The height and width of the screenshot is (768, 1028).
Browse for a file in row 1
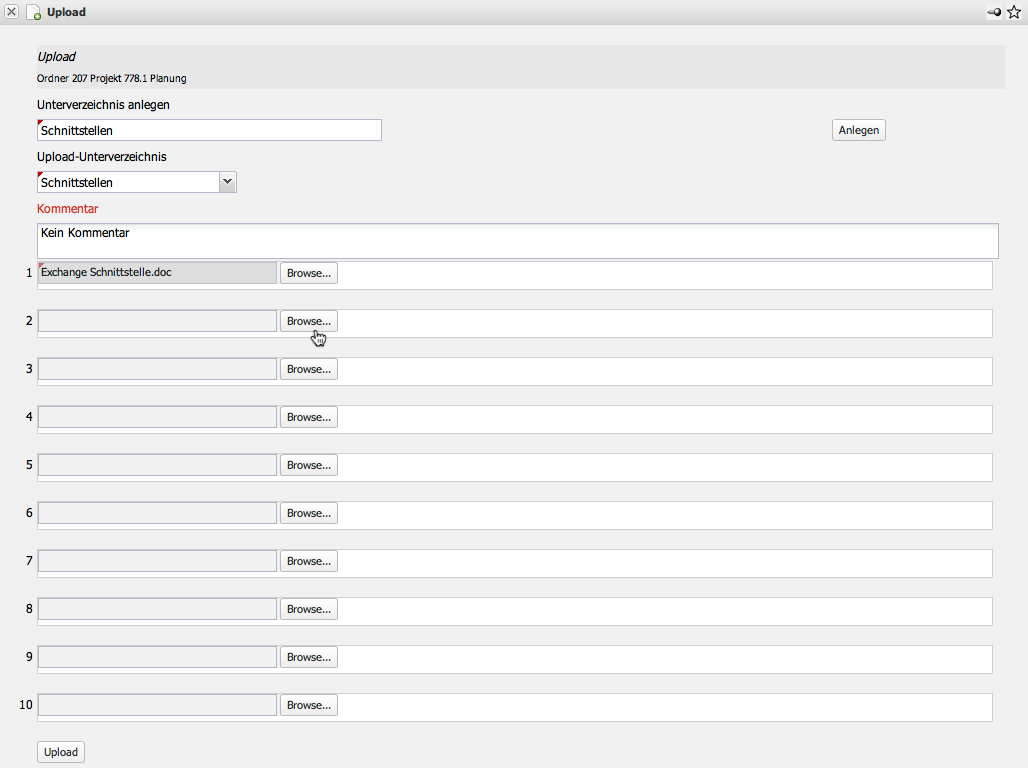pyautogui.click(x=308, y=273)
